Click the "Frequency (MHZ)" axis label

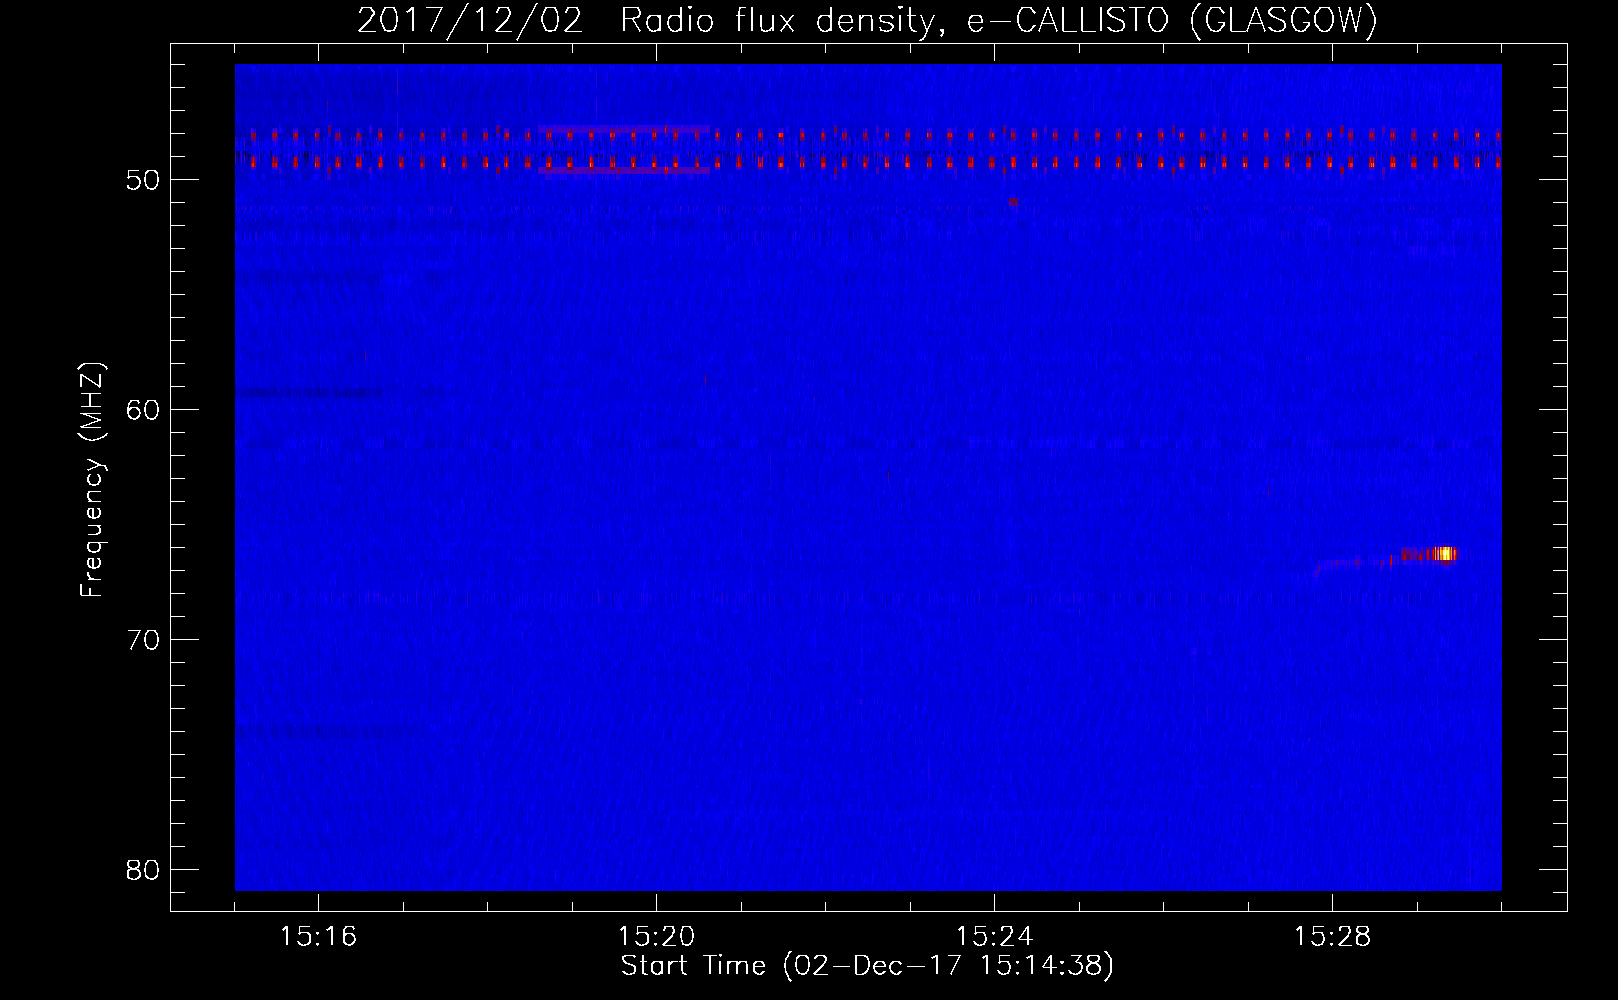(x=92, y=480)
